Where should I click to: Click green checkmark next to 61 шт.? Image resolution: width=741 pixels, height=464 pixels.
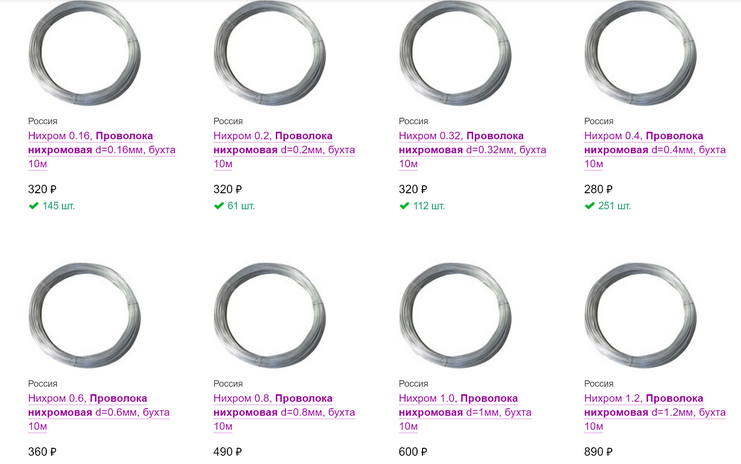(219, 206)
